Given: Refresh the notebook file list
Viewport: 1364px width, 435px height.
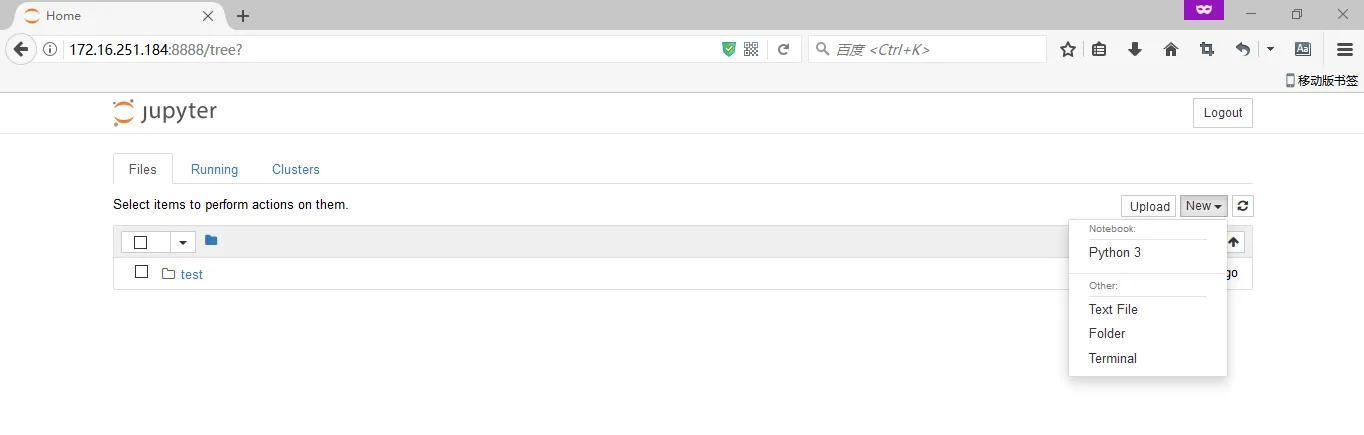Looking at the screenshot, I should coord(1242,206).
